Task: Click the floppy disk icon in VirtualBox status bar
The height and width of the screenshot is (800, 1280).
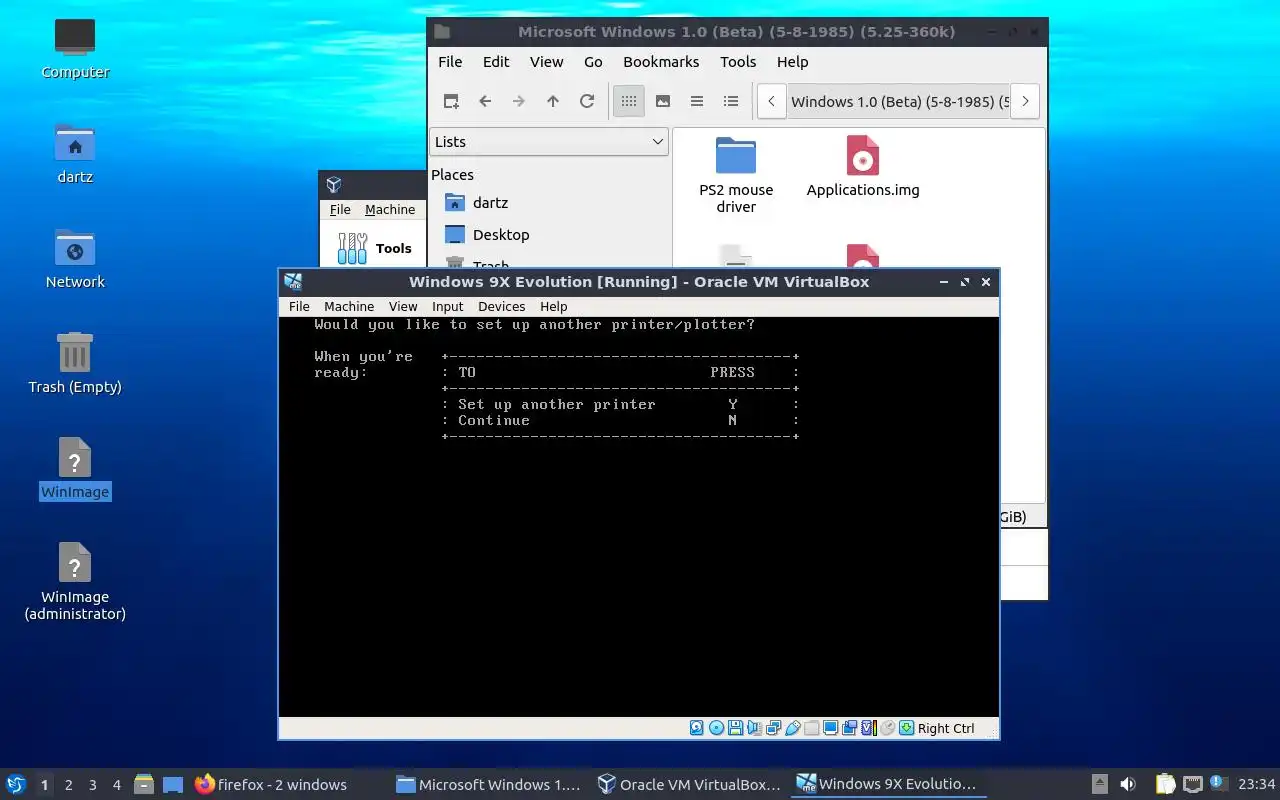Action: [735, 728]
